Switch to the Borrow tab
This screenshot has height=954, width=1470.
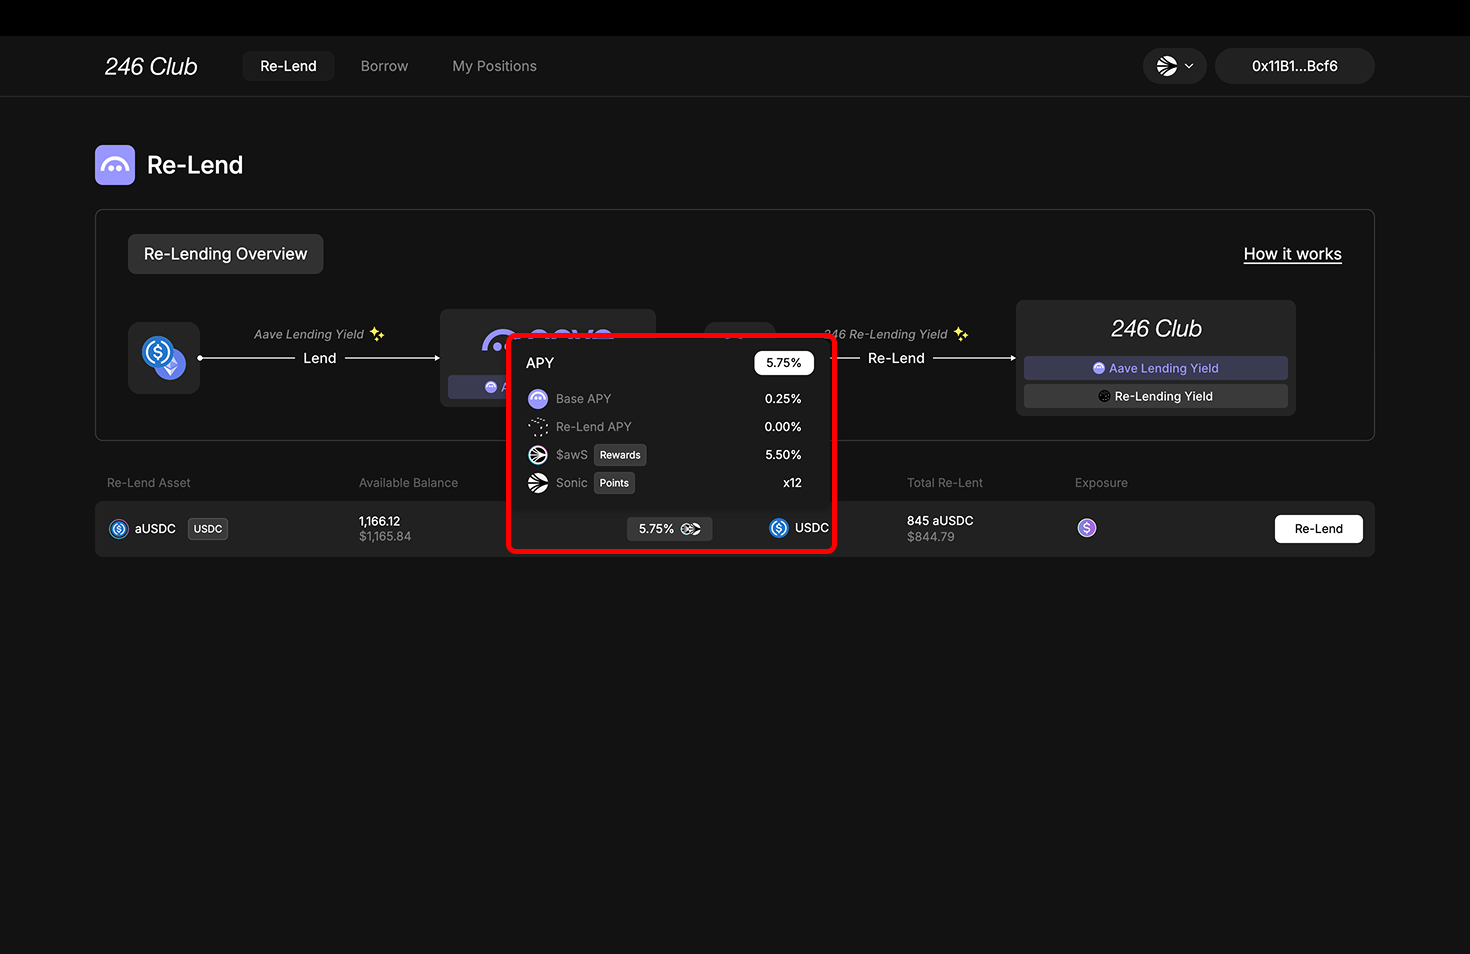384,66
